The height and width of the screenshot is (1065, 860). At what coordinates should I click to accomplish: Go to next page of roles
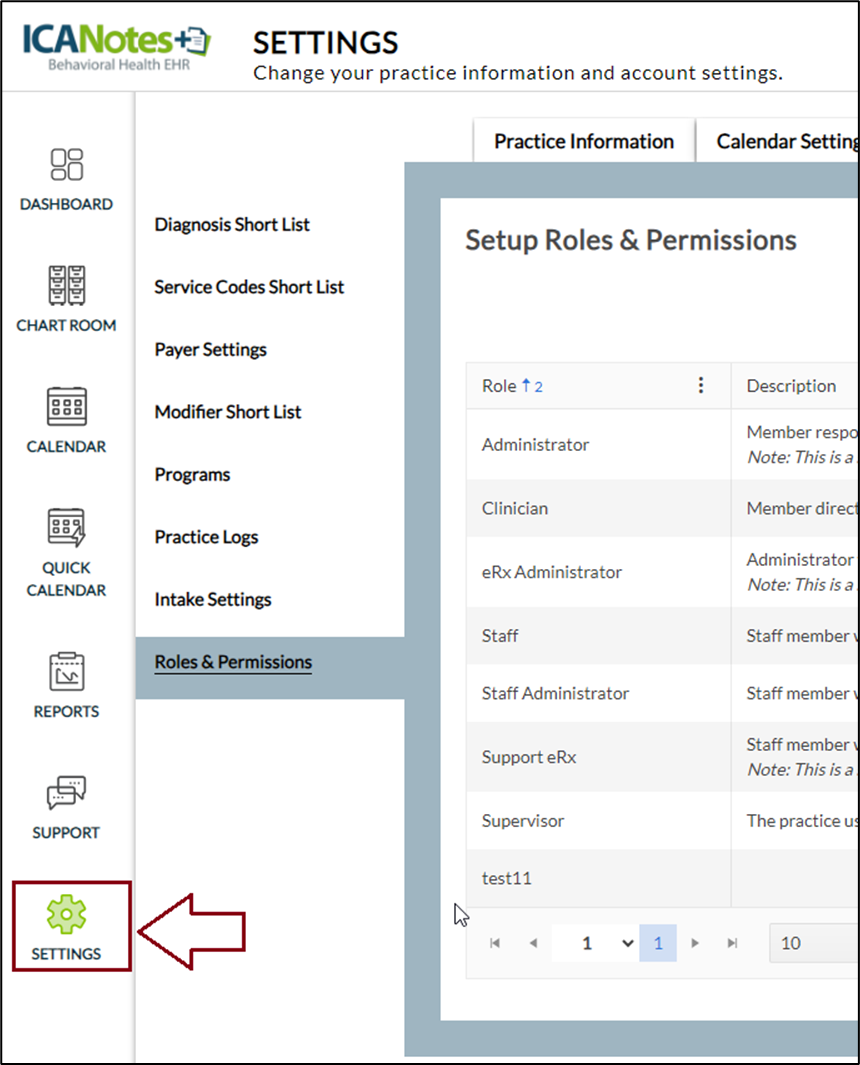(x=696, y=943)
